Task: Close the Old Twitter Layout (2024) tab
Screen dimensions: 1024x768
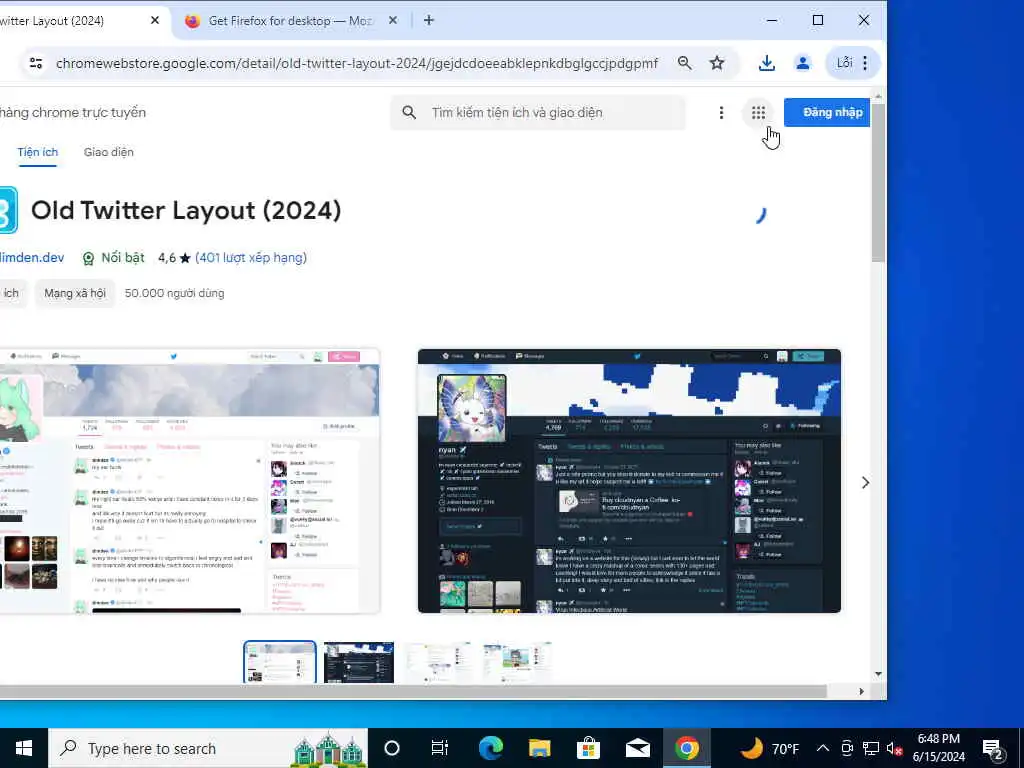Action: [x=155, y=20]
